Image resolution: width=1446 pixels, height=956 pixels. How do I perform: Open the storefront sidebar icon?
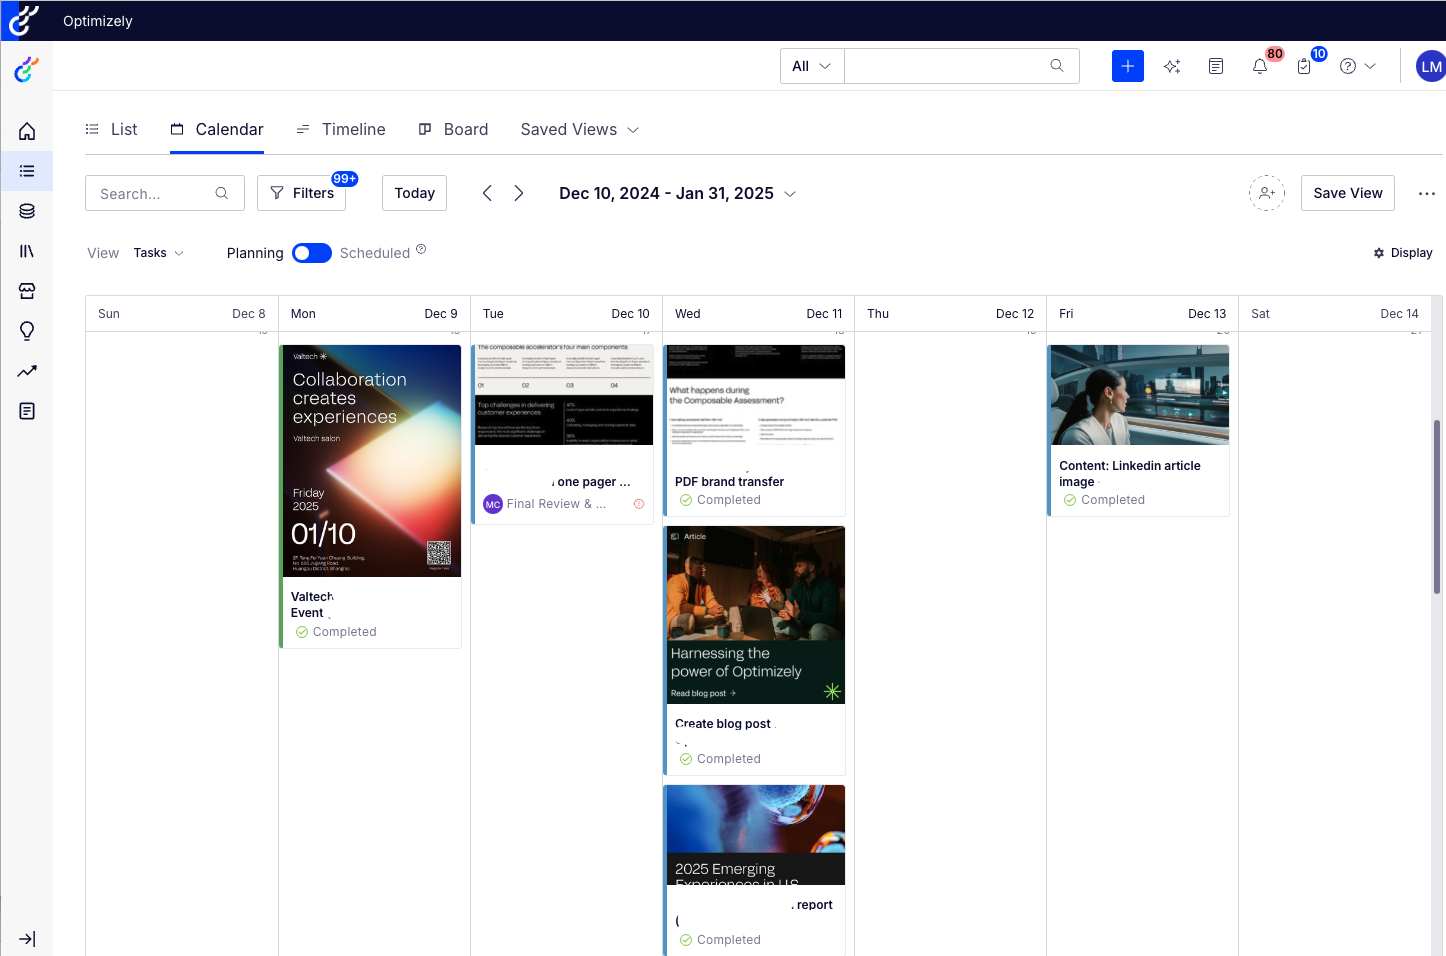point(27,291)
